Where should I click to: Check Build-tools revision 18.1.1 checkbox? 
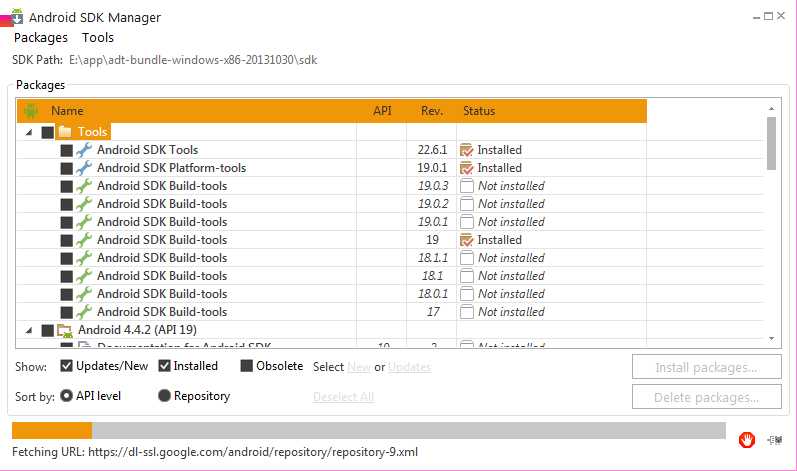67,258
